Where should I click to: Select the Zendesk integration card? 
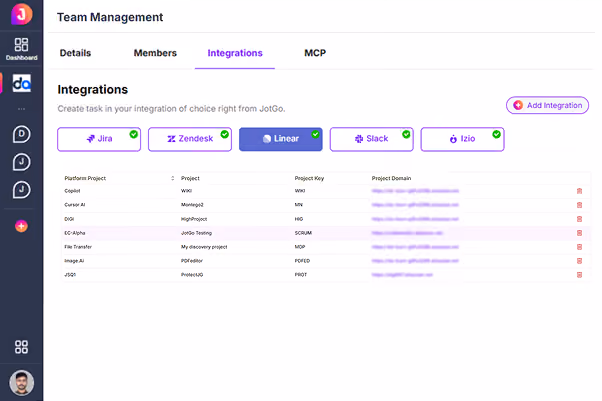coord(190,139)
